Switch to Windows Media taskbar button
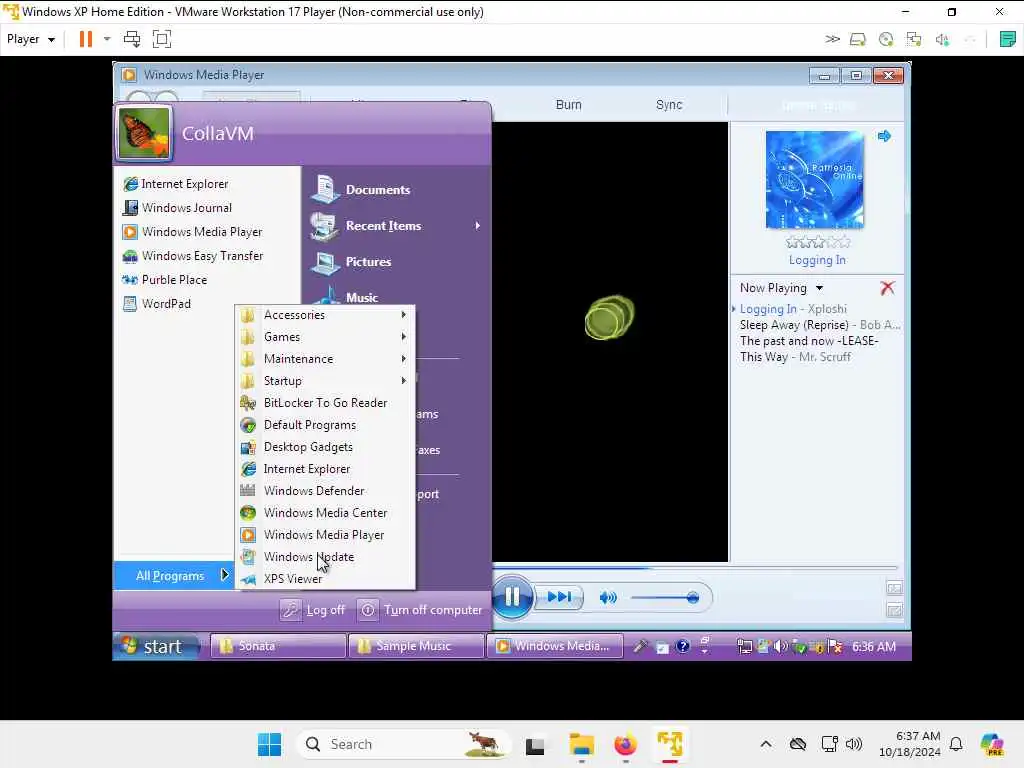 click(554, 646)
